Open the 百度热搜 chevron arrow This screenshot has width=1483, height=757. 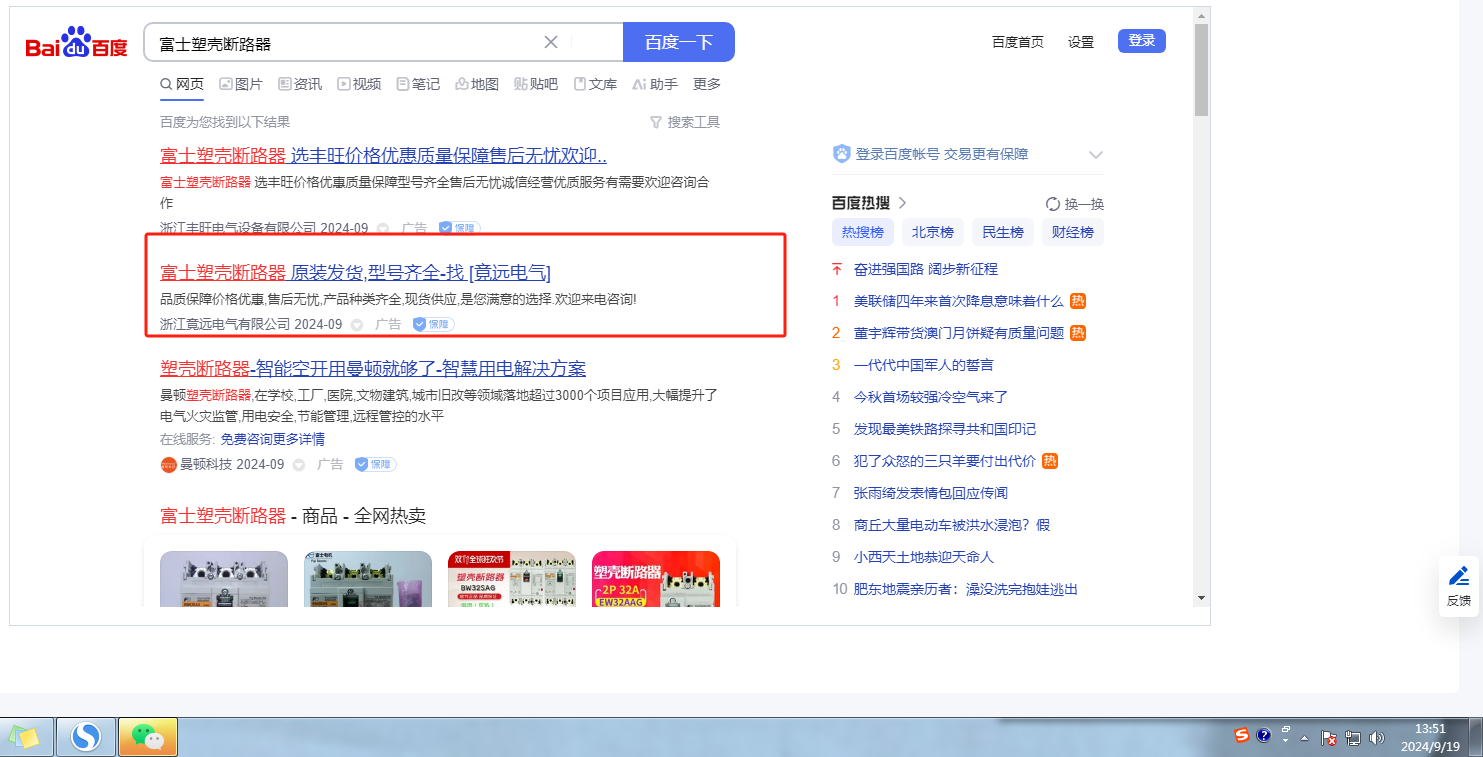902,203
